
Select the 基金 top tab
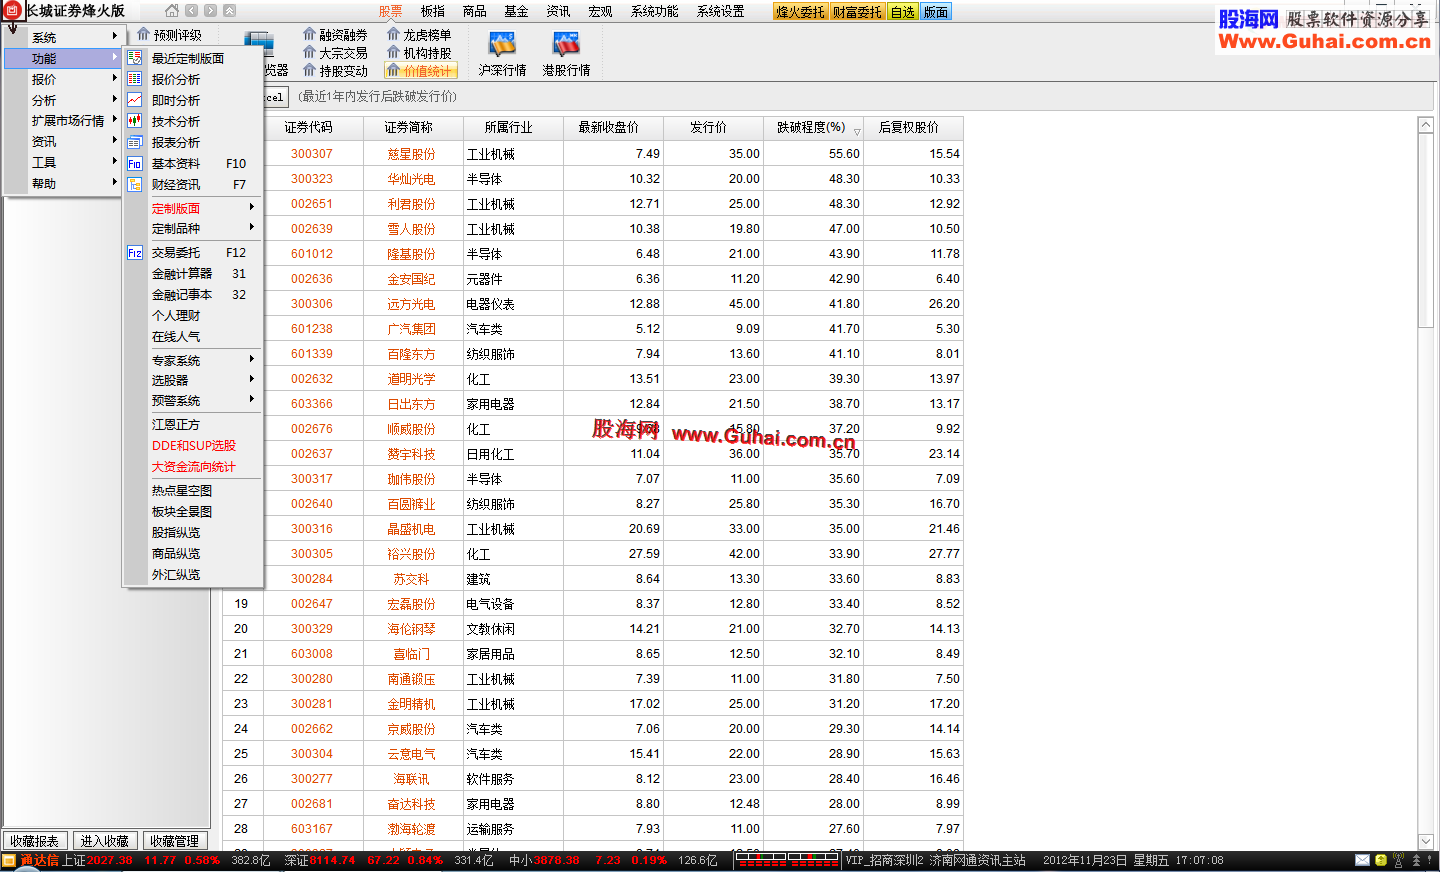[517, 12]
